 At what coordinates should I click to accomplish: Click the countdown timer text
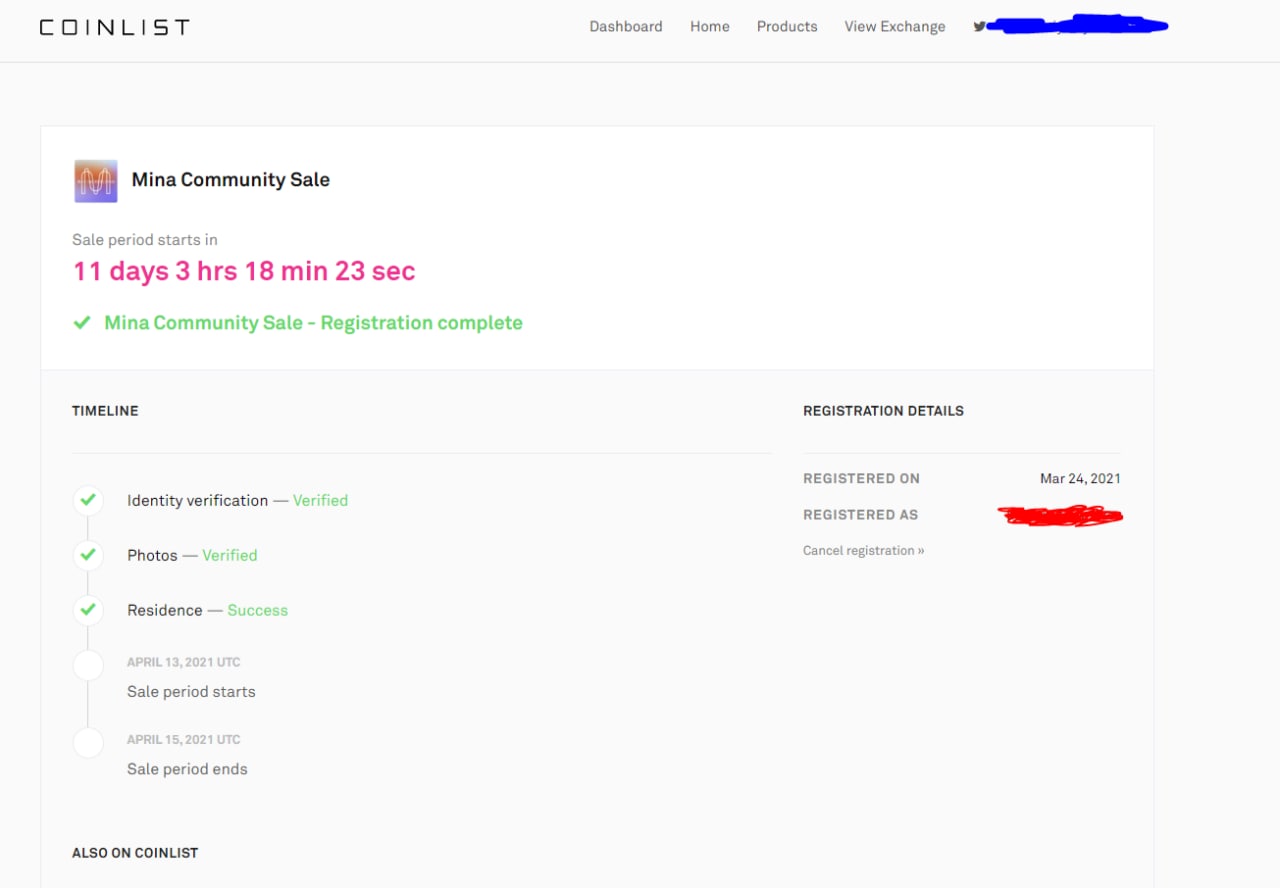tap(244, 271)
